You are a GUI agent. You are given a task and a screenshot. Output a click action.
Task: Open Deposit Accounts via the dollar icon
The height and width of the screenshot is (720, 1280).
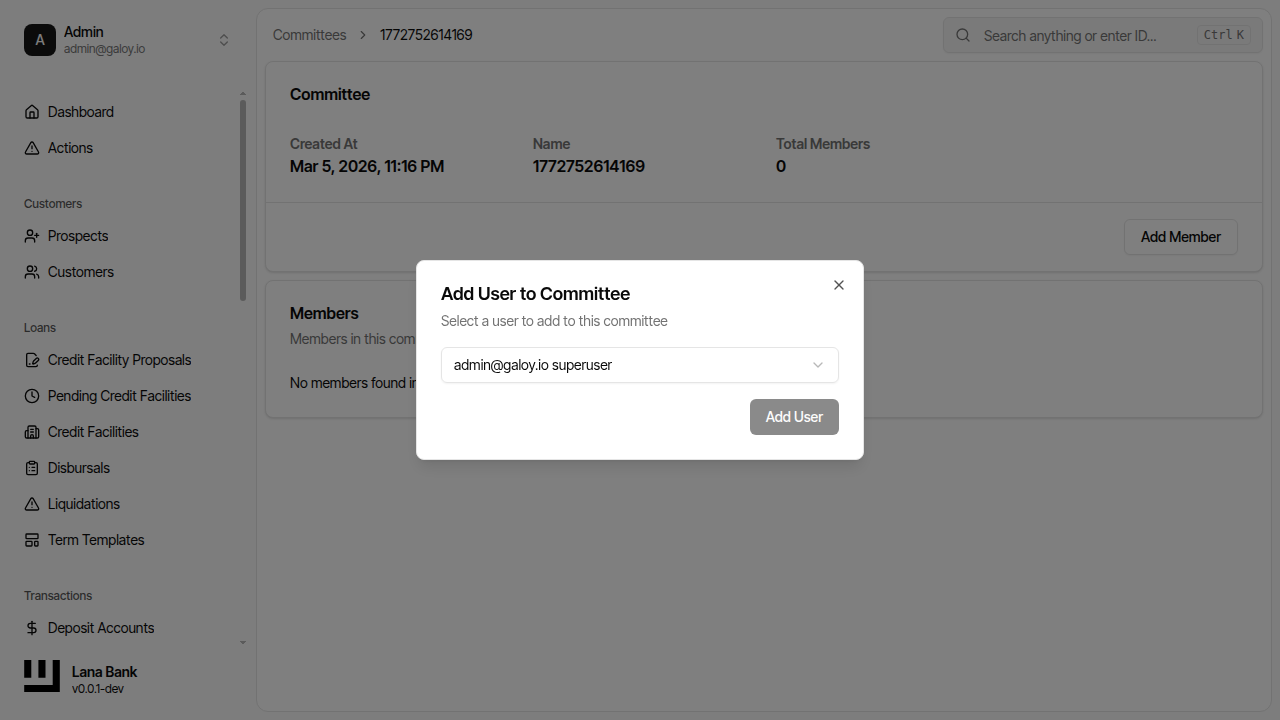coord(31,627)
